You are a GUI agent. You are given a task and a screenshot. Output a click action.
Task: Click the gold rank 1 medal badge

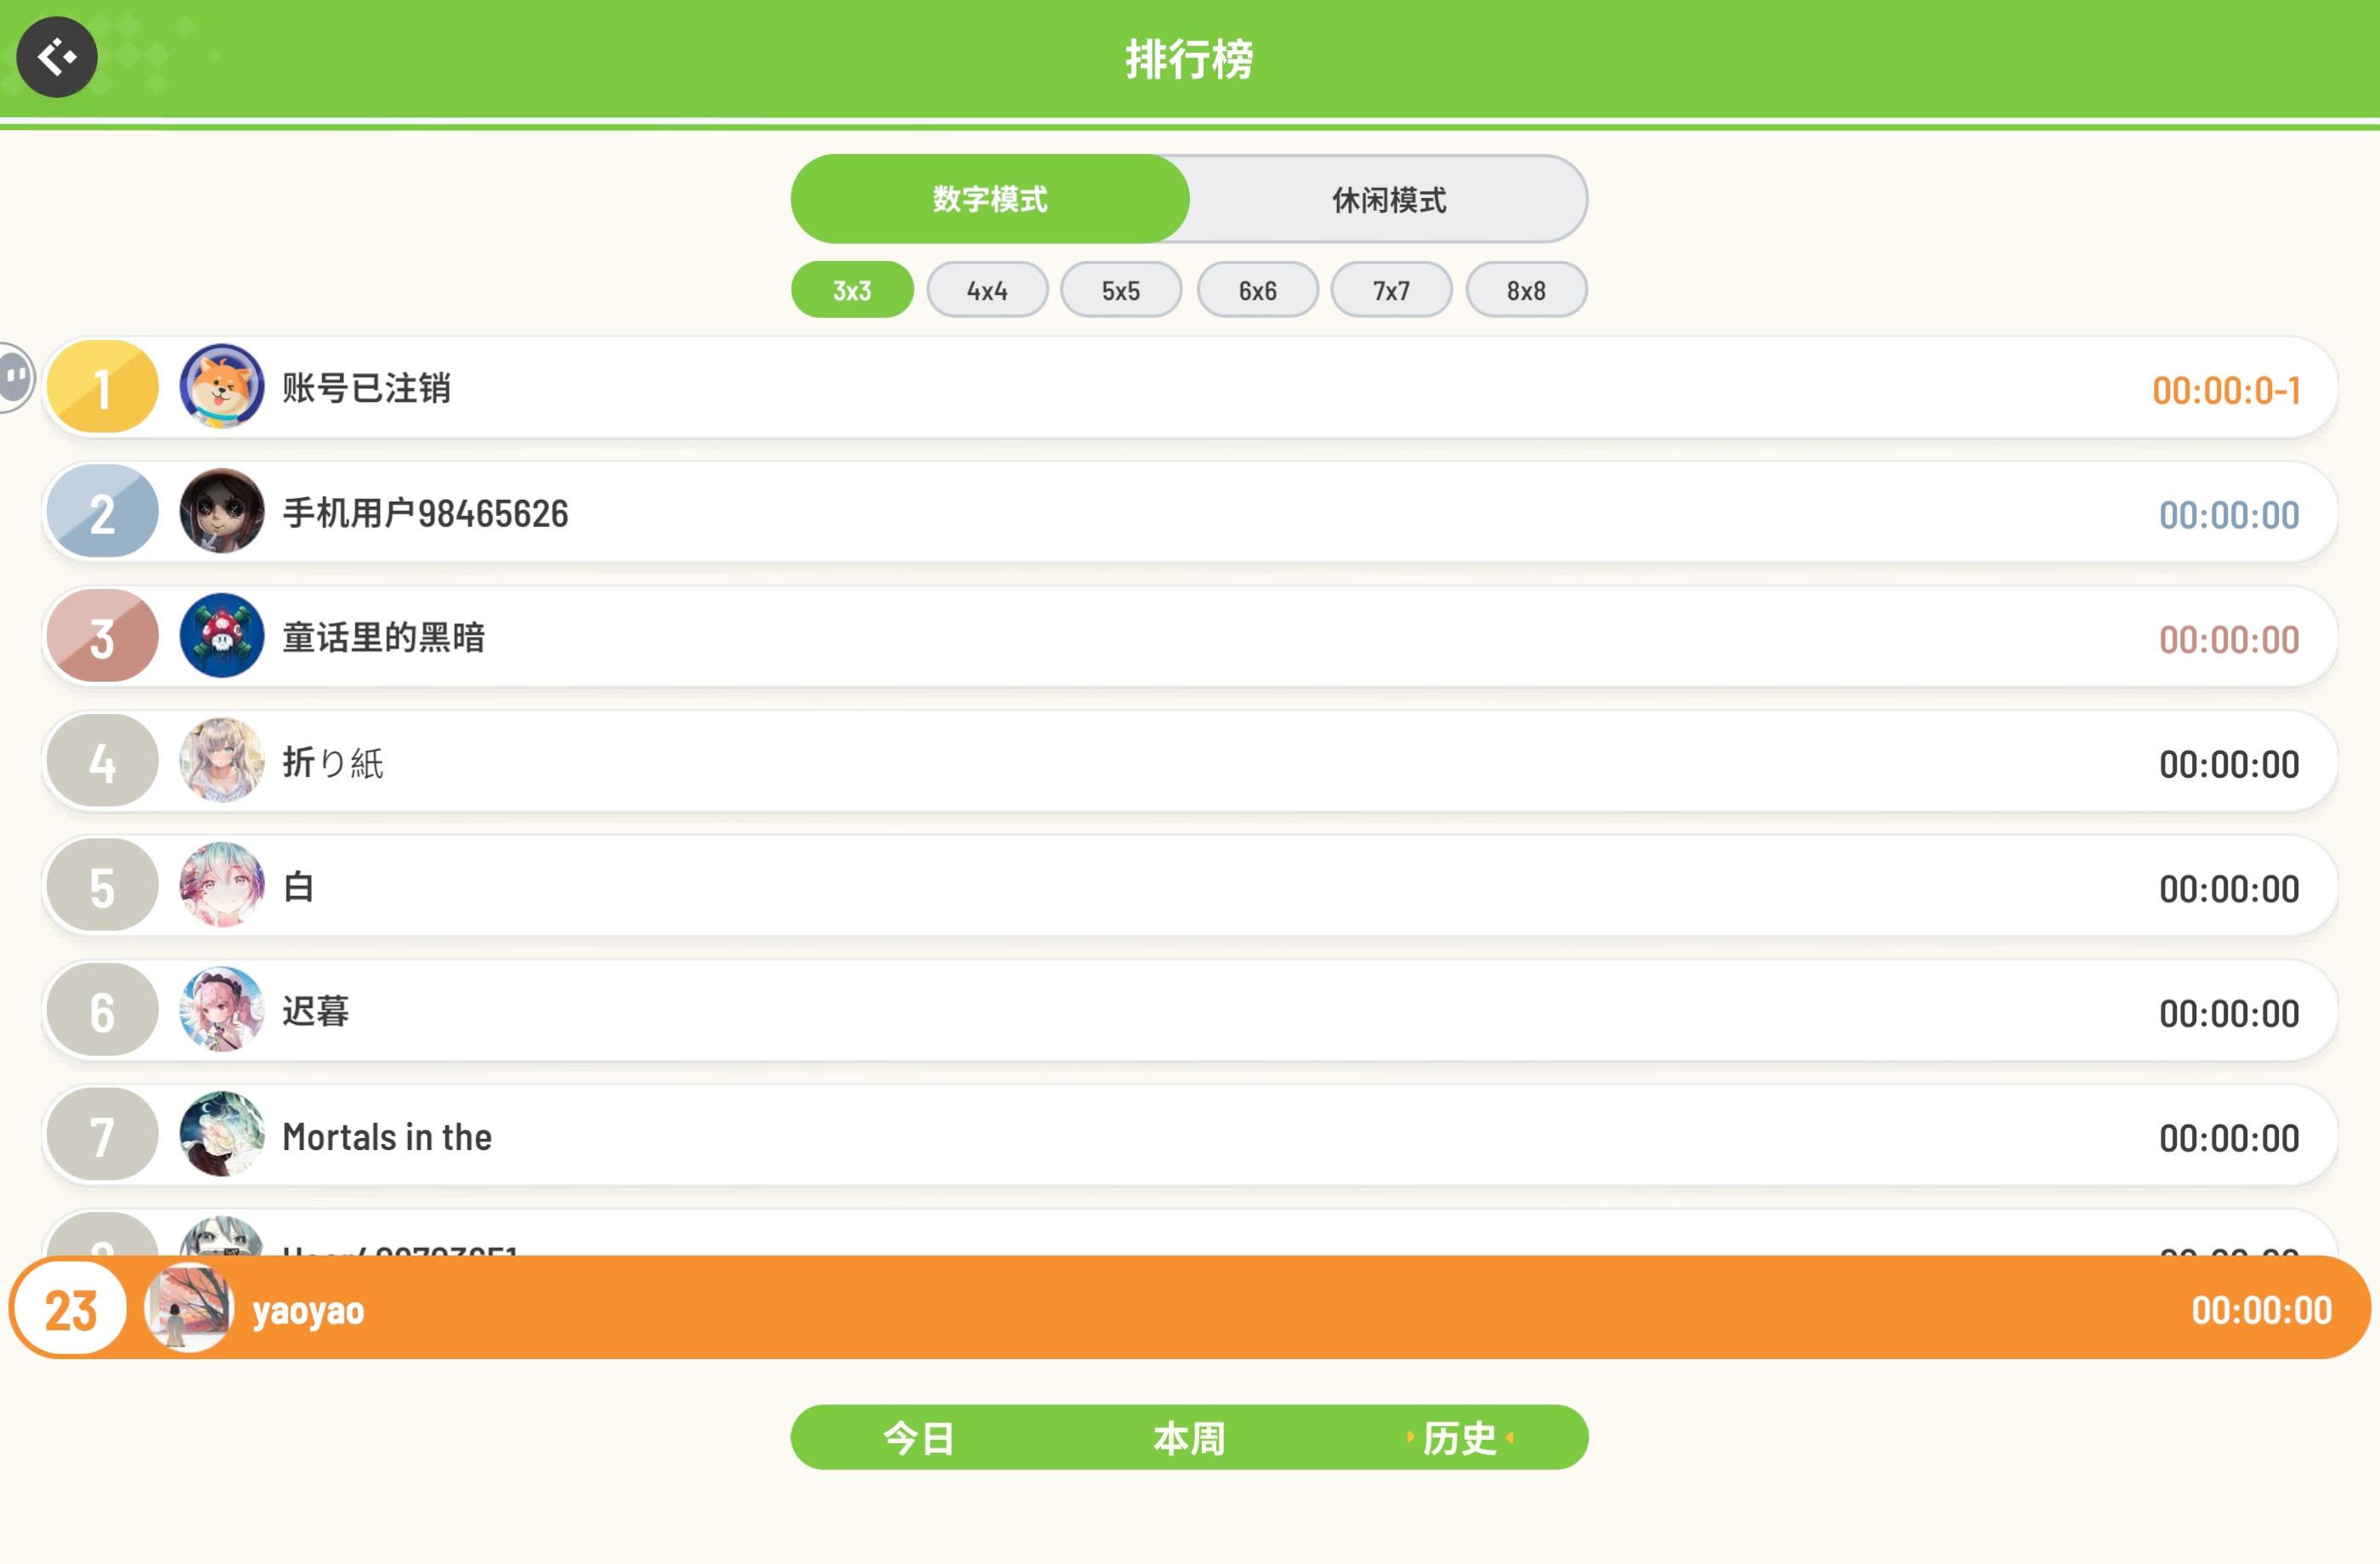tap(102, 387)
